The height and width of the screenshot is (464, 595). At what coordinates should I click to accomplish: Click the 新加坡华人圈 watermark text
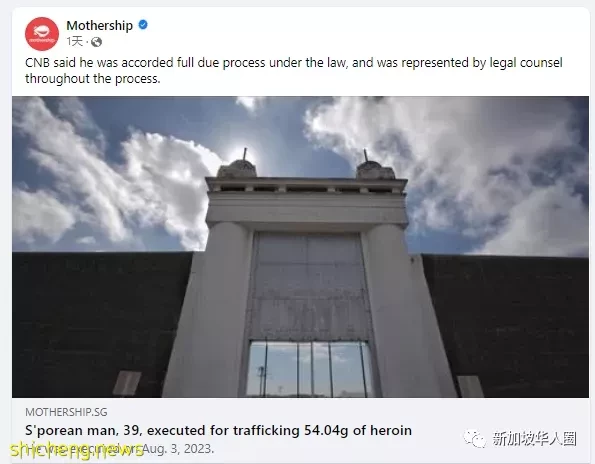[x=534, y=439]
